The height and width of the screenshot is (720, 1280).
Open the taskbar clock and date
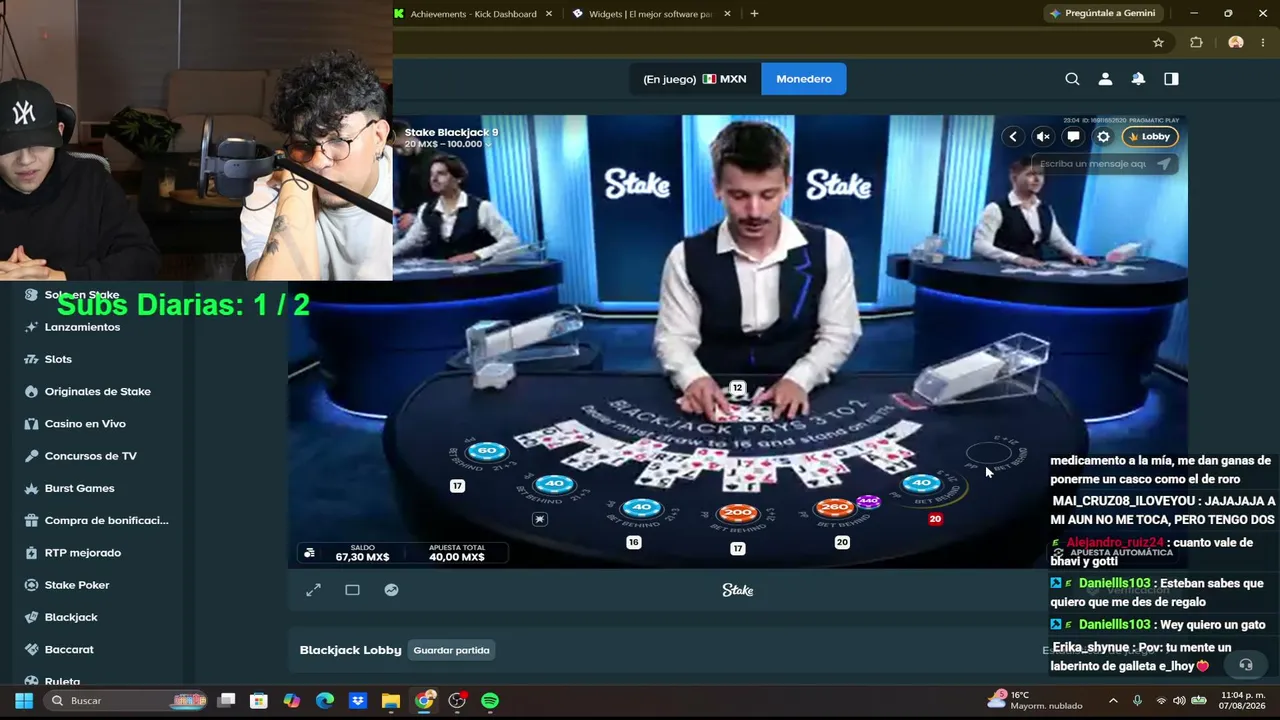point(1243,700)
